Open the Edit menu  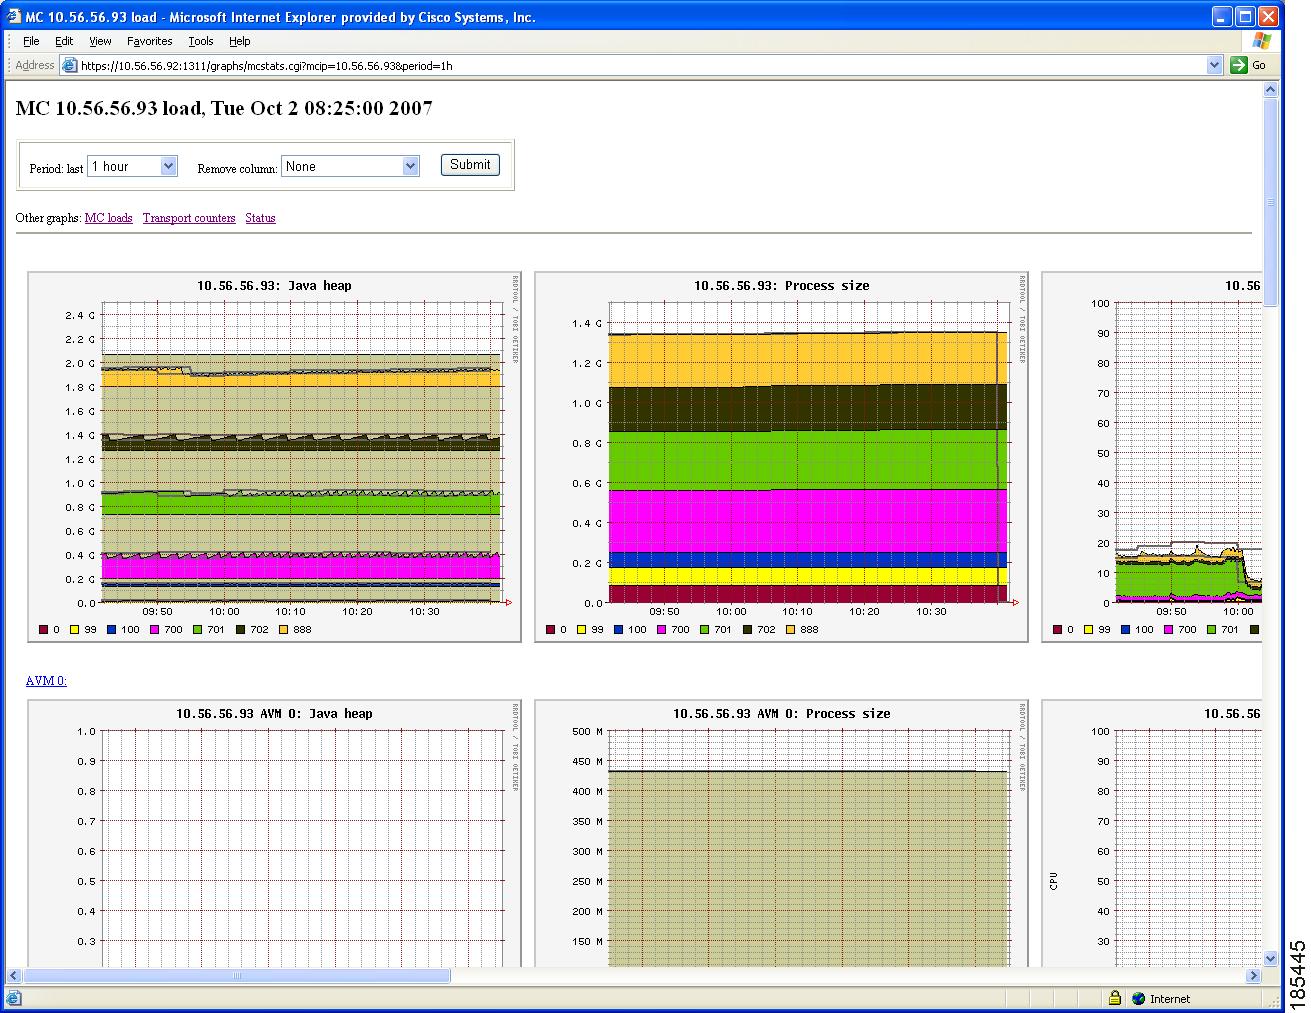[x=64, y=41]
